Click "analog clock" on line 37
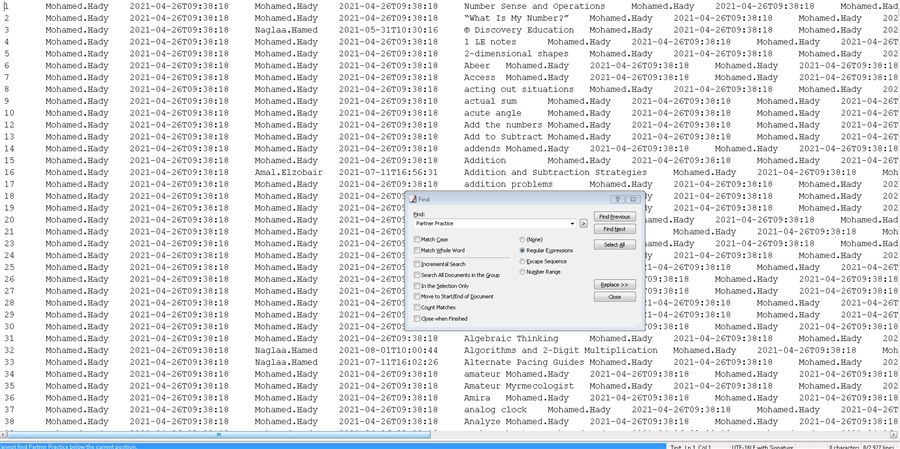 495,410
